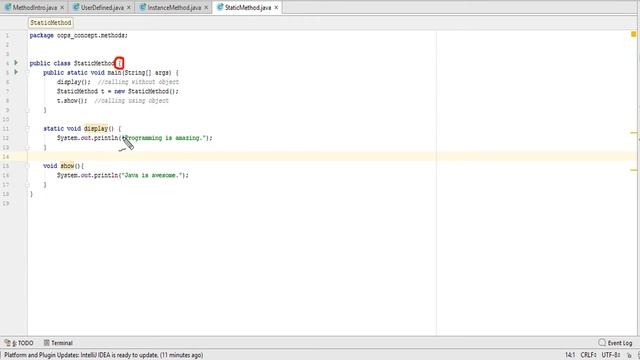Screen dimensions: 640x360
Task: Collapse the main method fold marker on line 5
Action: (27, 73)
